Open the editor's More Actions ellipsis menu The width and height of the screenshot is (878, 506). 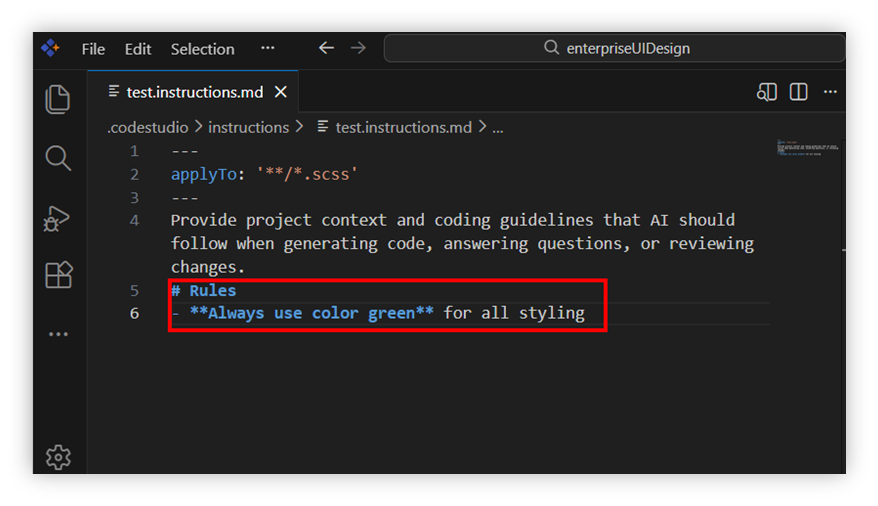[830, 92]
